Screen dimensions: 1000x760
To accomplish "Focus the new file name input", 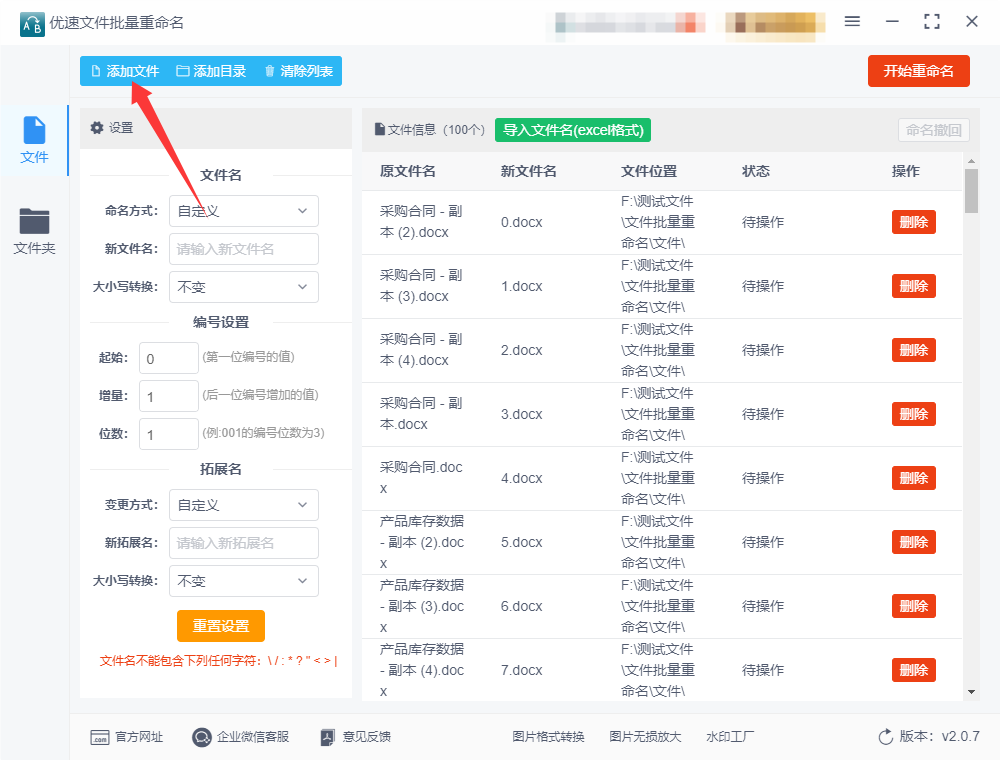I will pyautogui.click(x=244, y=249).
